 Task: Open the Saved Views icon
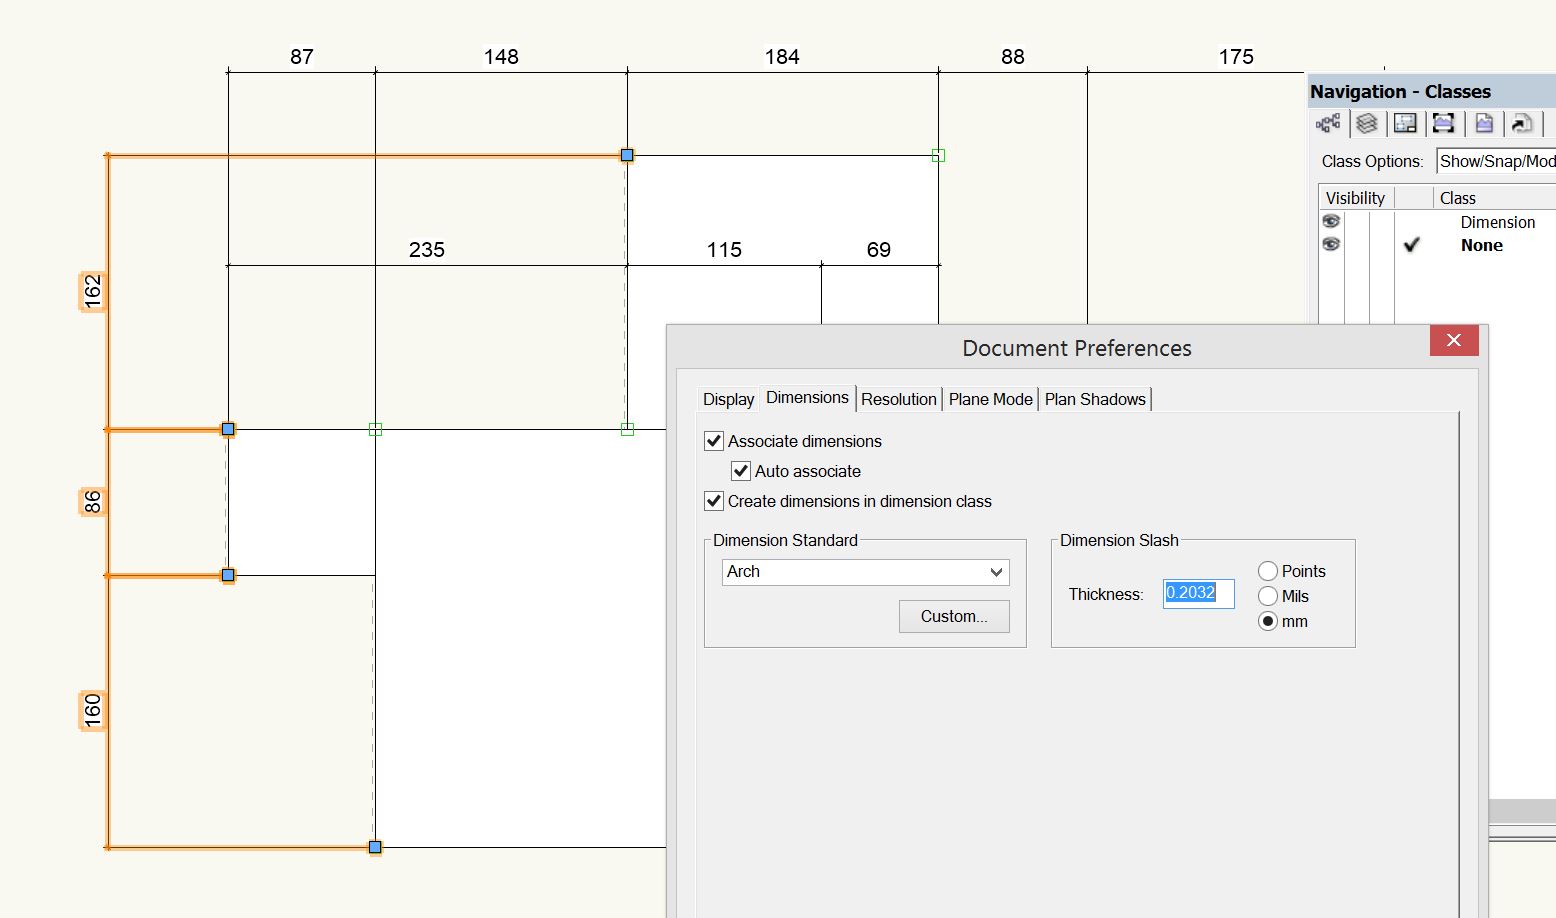(x=1484, y=123)
